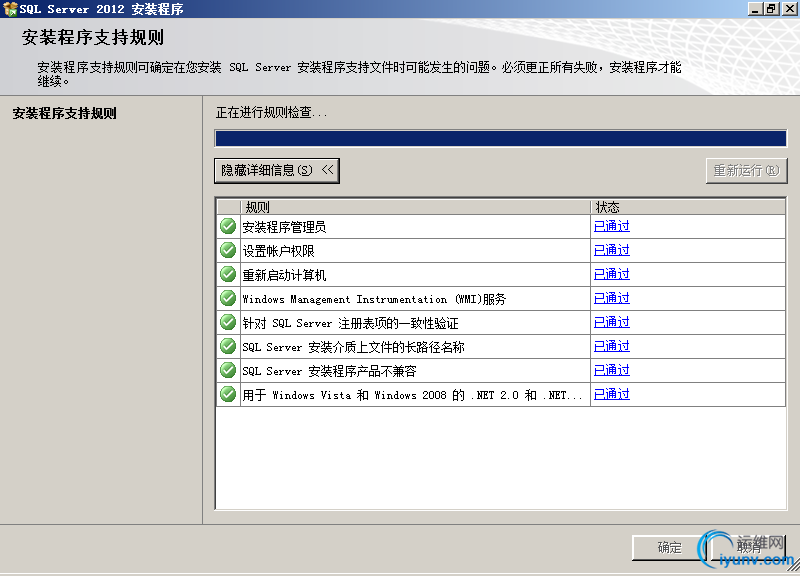800x576 pixels.
Task: Open 已通过 link for 安装程序产品不兼容
Action: (x=612, y=370)
